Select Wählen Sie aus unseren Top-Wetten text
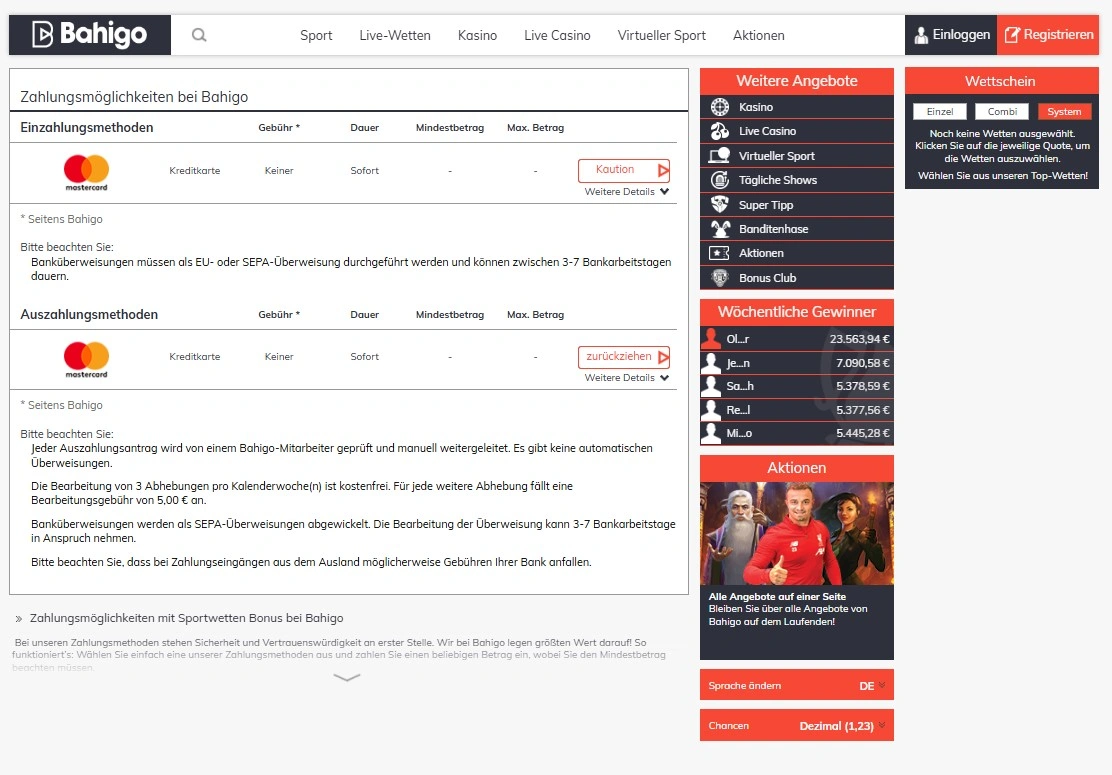The height and width of the screenshot is (775, 1112). [1002, 176]
